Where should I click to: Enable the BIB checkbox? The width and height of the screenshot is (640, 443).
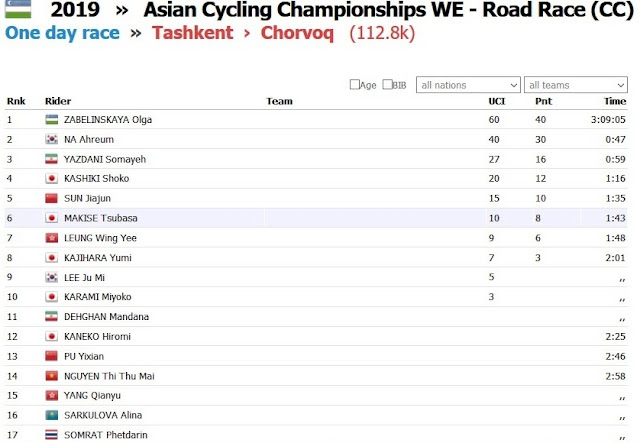coord(386,85)
